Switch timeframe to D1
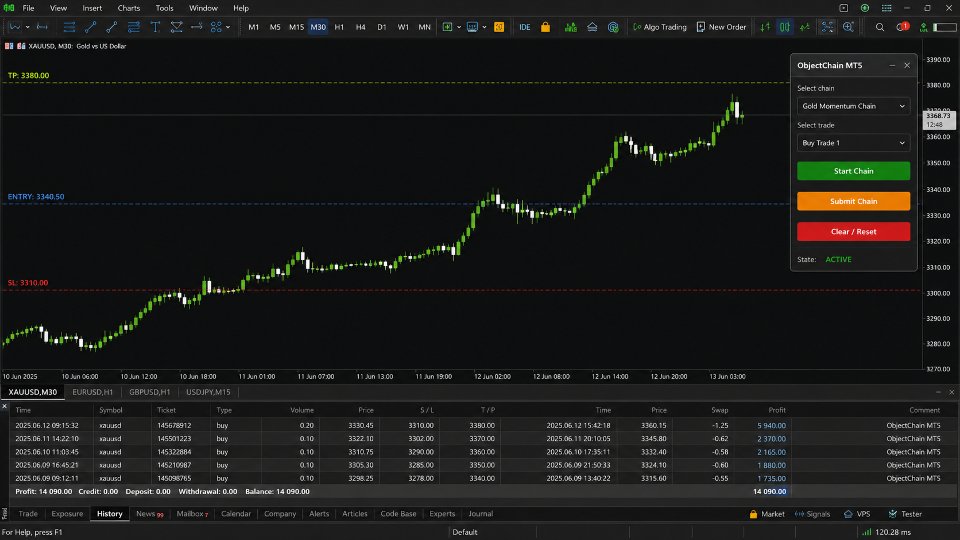The image size is (960, 540). coord(382,27)
